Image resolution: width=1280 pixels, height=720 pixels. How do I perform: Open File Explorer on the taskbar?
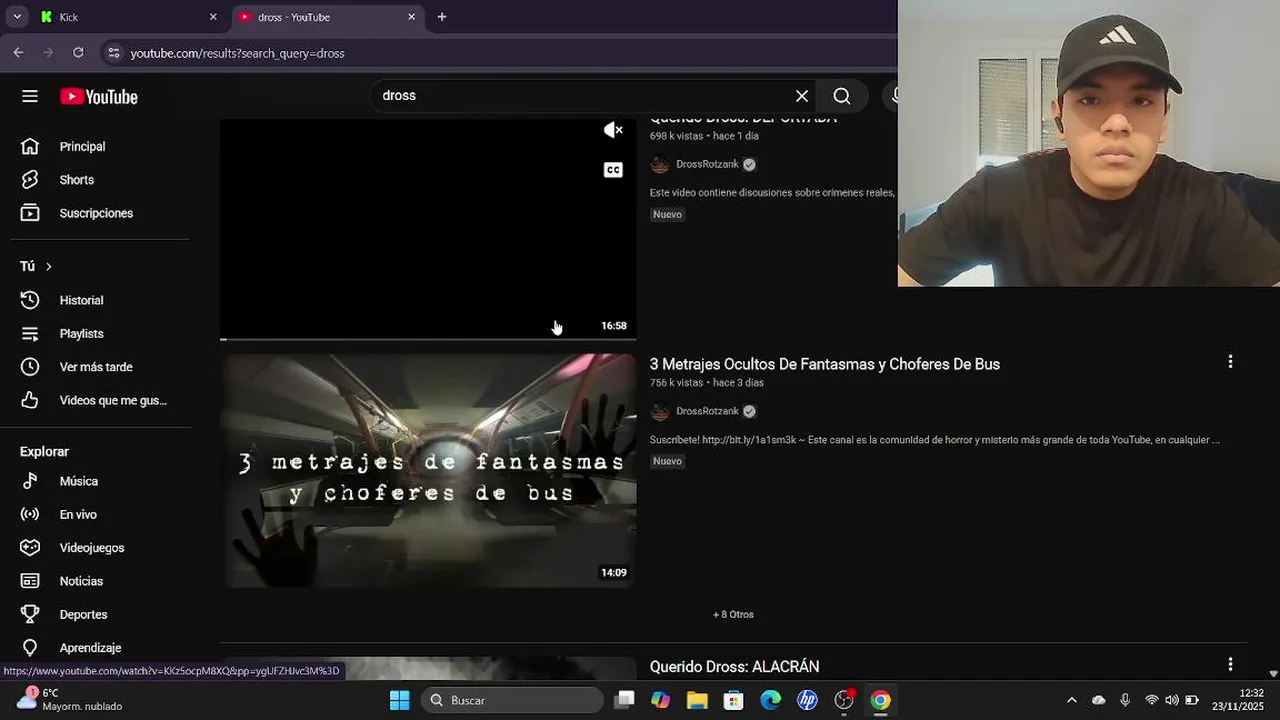coord(697,700)
